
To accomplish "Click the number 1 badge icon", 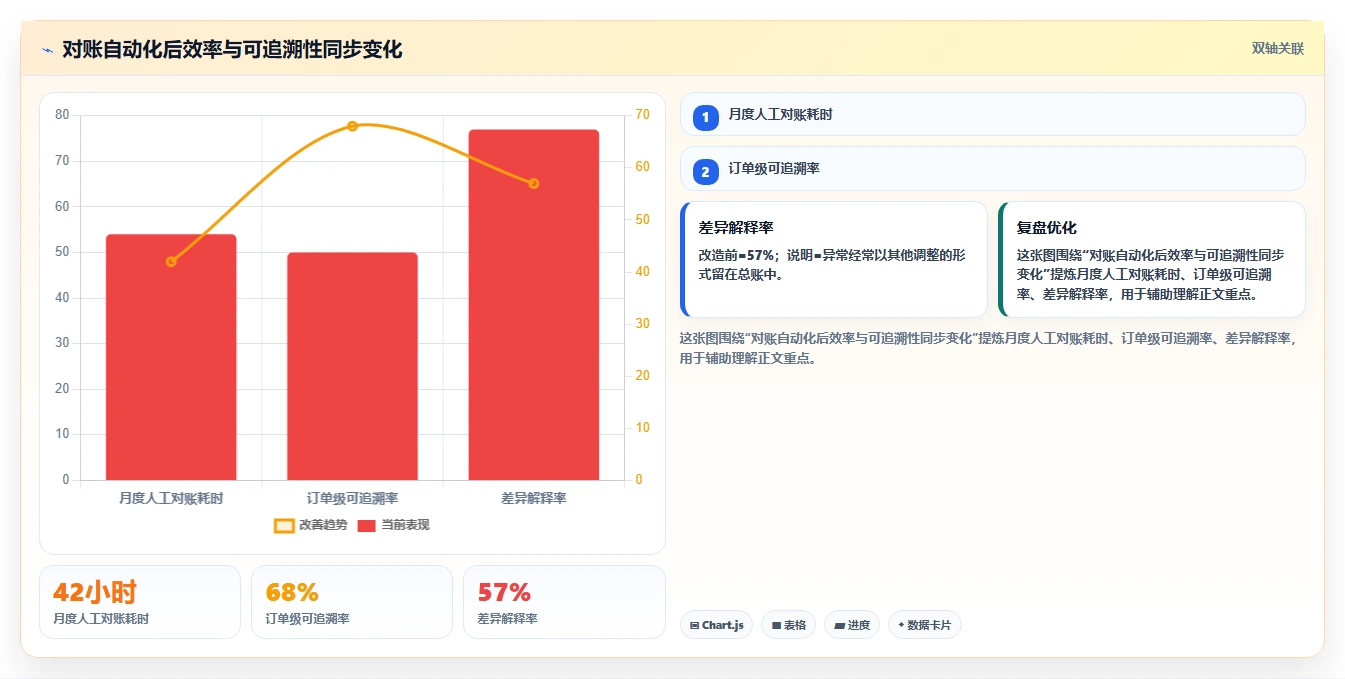I will (x=705, y=118).
